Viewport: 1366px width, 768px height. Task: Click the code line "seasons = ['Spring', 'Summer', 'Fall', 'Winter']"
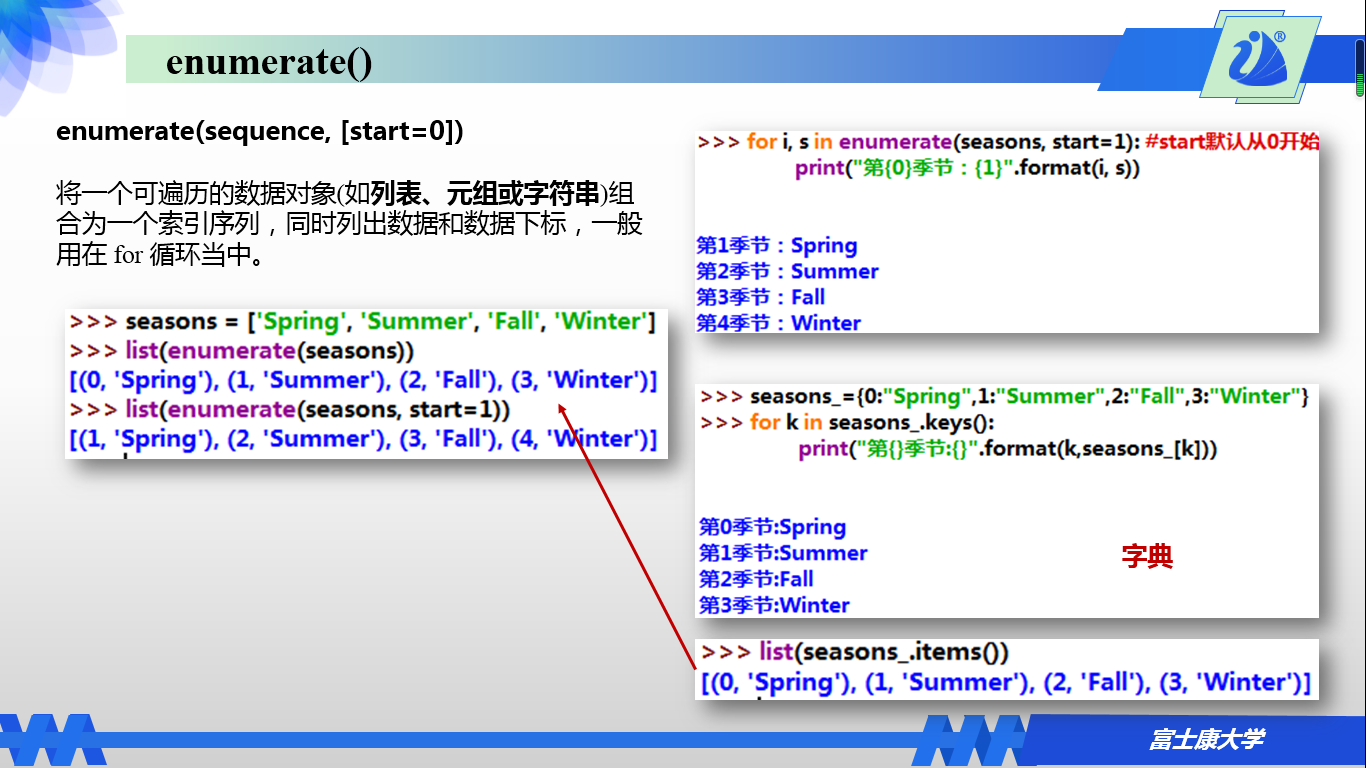[391, 322]
